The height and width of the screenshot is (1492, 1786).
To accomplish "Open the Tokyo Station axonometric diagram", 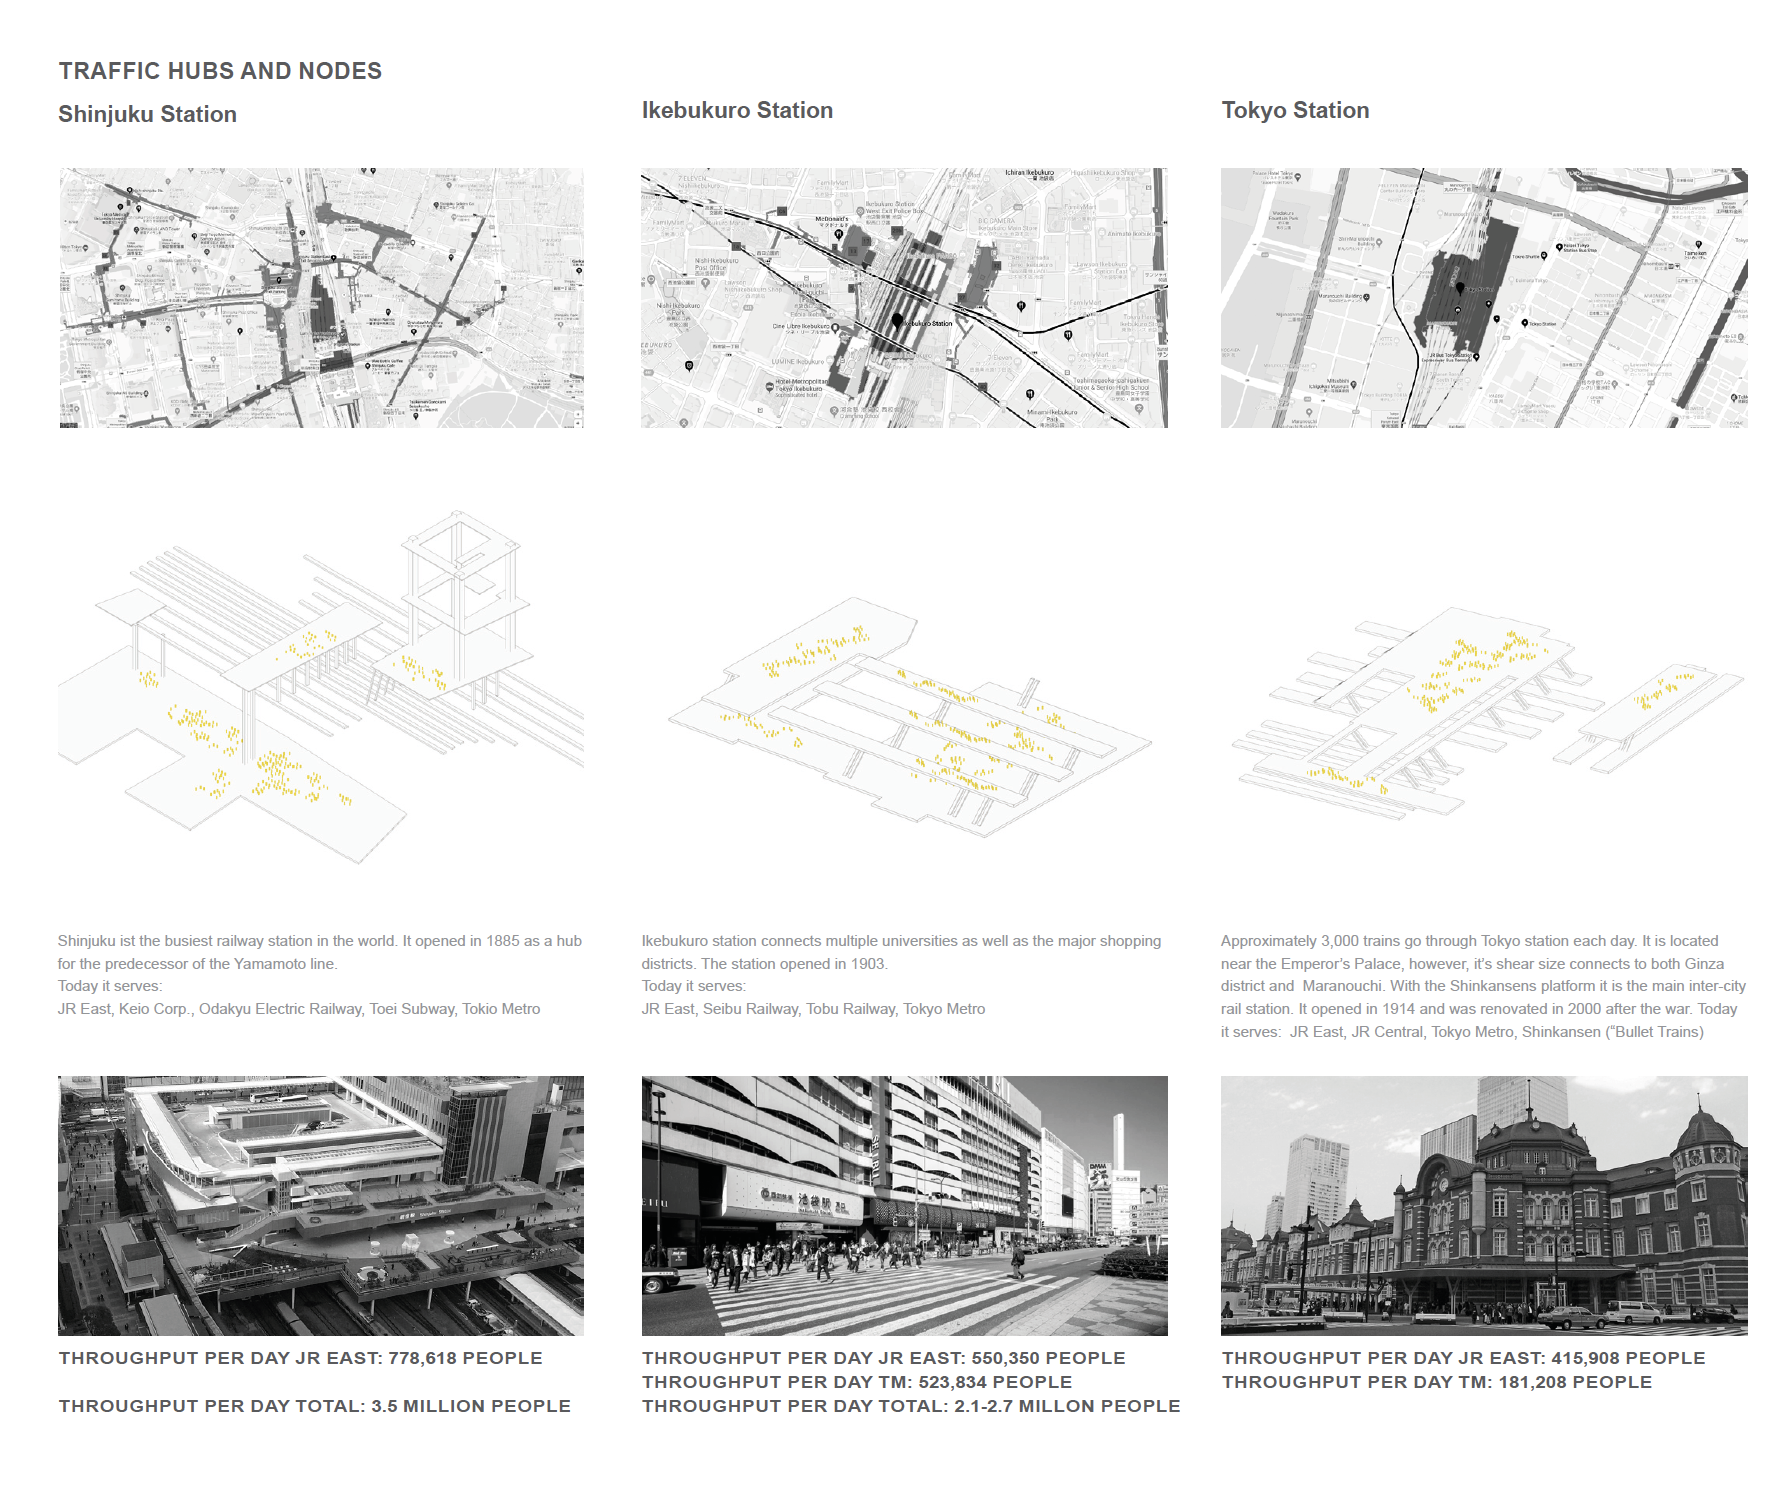I will pyautogui.click(x=1488, y=714).
